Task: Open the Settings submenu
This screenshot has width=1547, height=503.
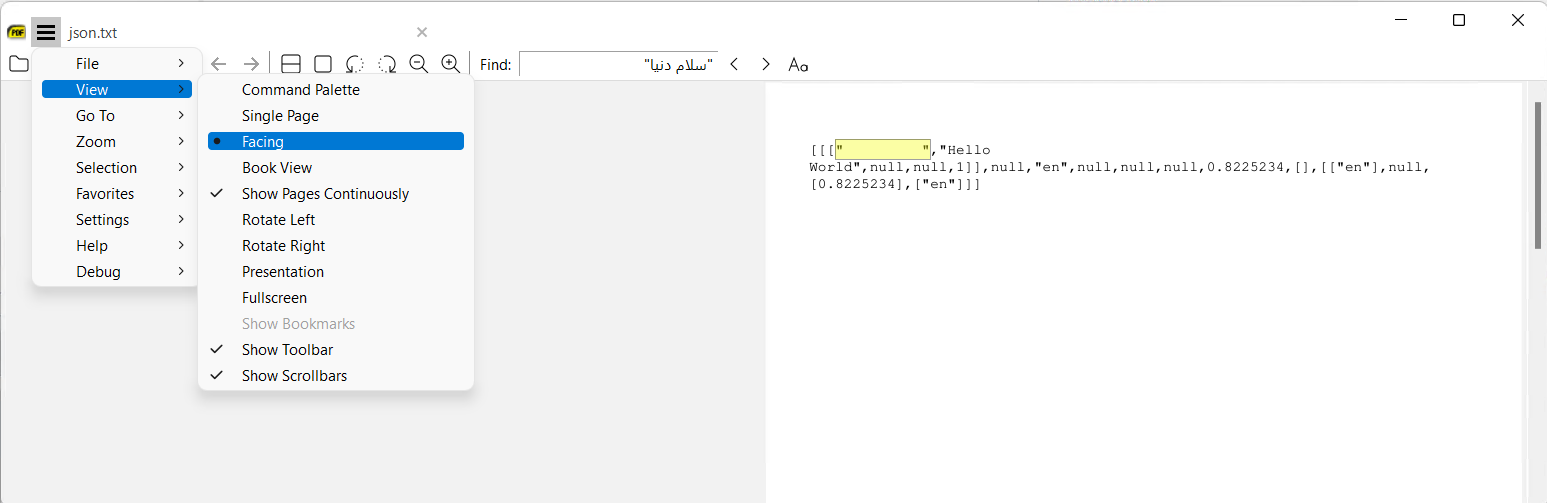Action: pyautogui.click(x=117, y=219)
